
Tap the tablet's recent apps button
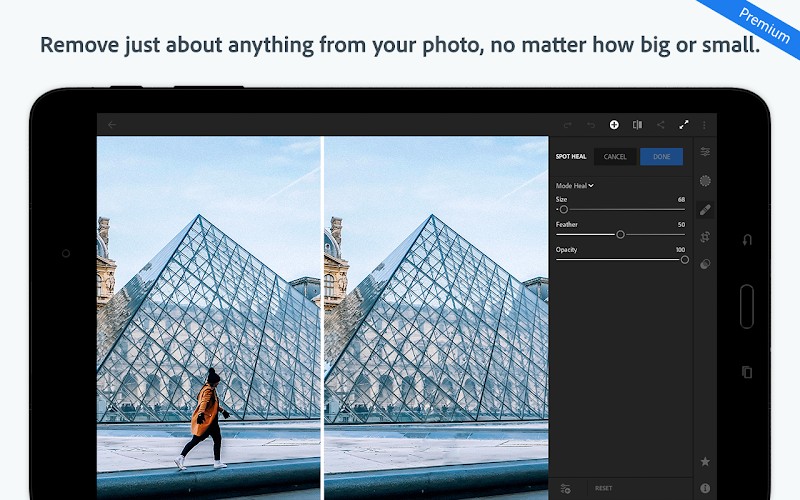point(747,372)
